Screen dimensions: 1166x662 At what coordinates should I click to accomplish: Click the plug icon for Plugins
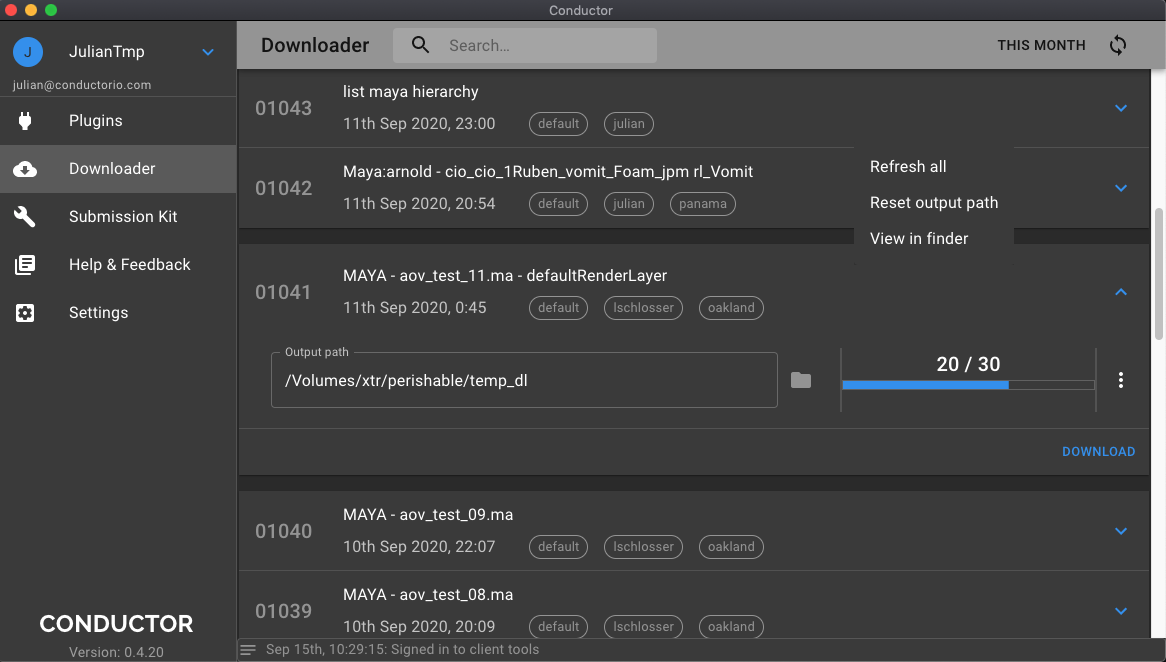click(x=25, y=120)
